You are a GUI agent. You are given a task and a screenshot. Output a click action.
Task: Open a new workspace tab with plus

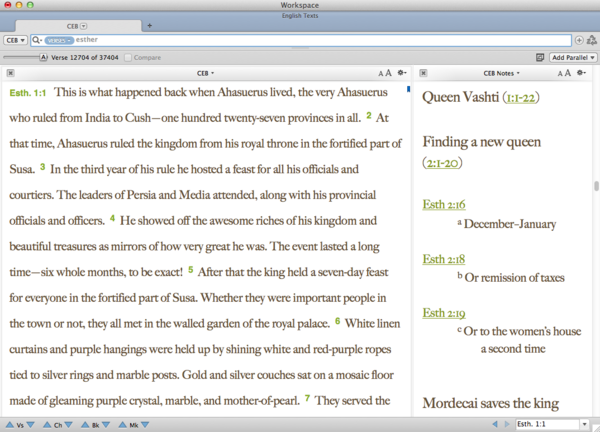[x=150, y=26]
